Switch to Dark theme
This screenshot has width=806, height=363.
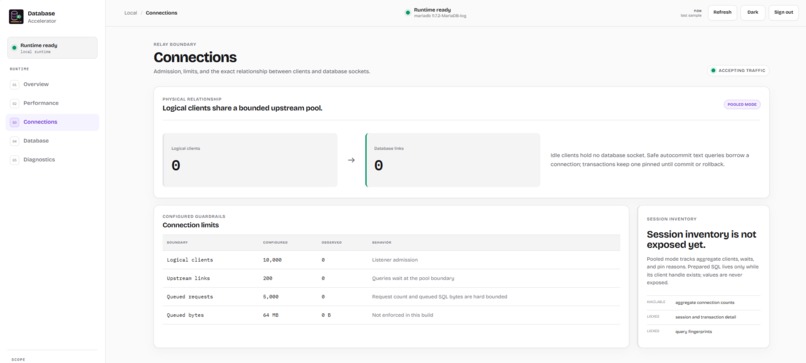pos(753,12)
